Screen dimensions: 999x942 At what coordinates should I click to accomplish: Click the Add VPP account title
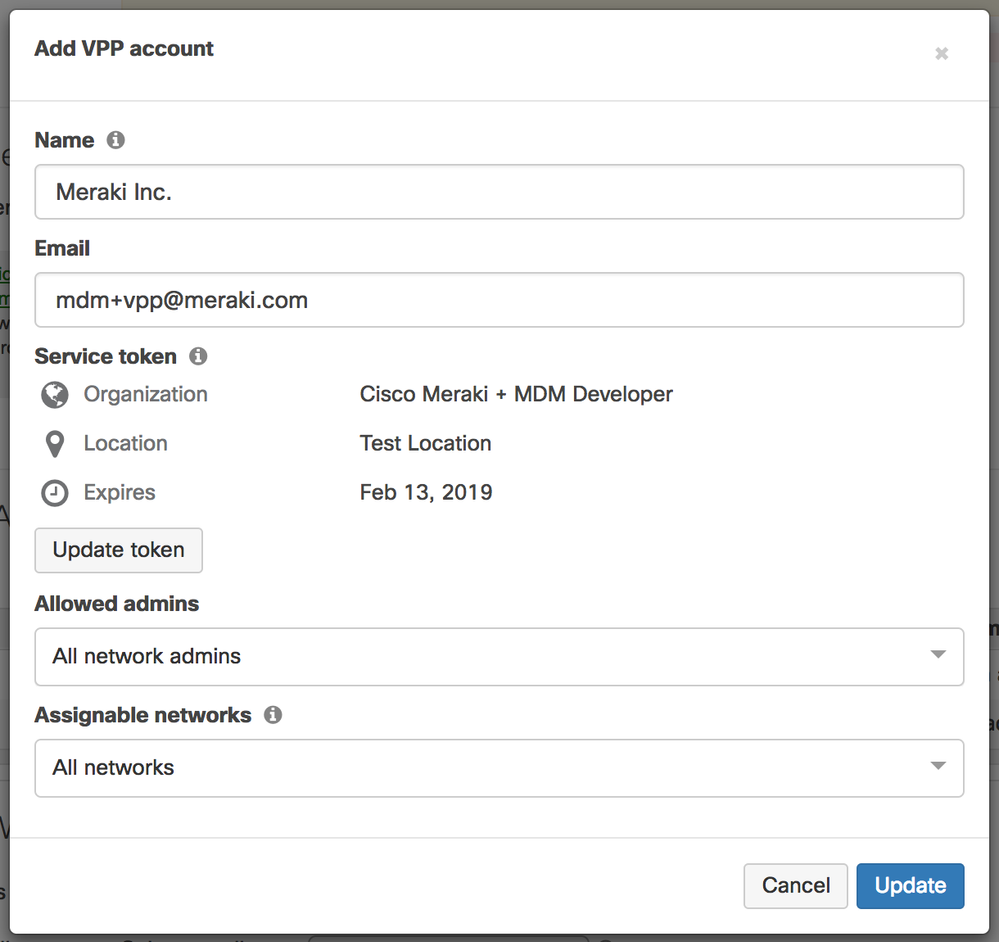point(124,48)
